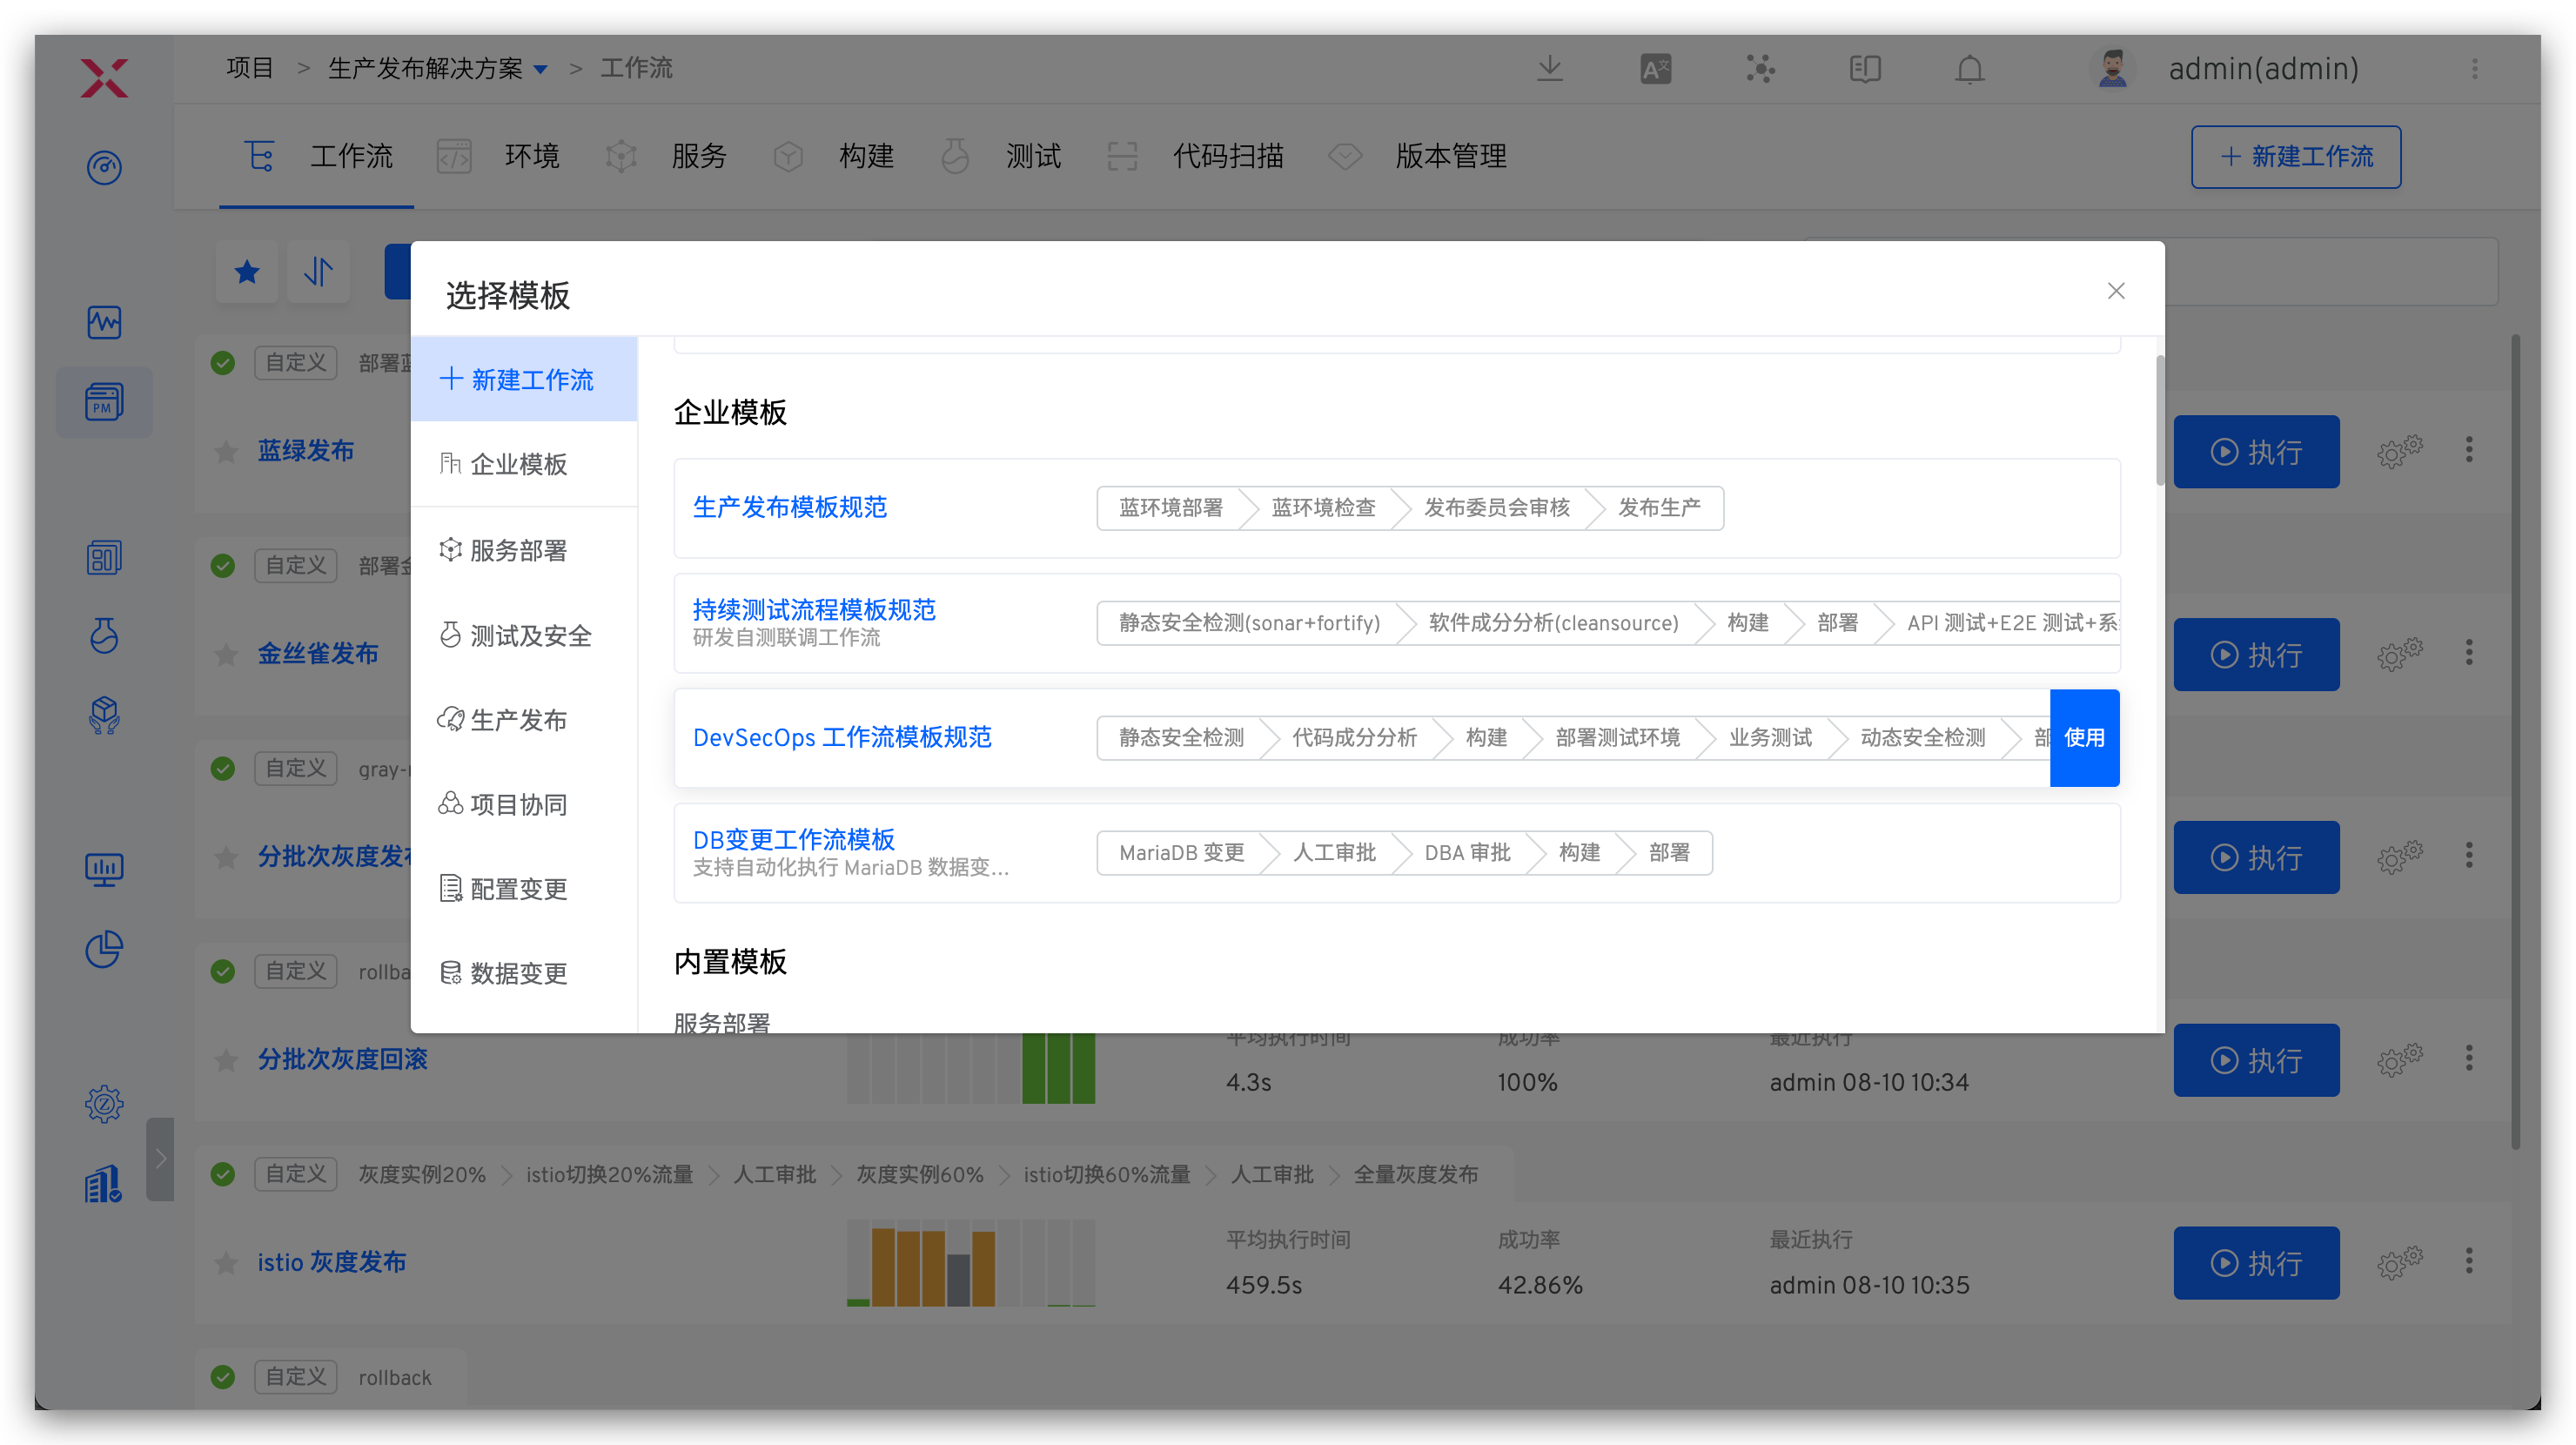Image resolution: width=2576 pixels, height=1445 pixels.
Task: Expand the left sidebar collapse arrow
Action: coord(160,1158)
